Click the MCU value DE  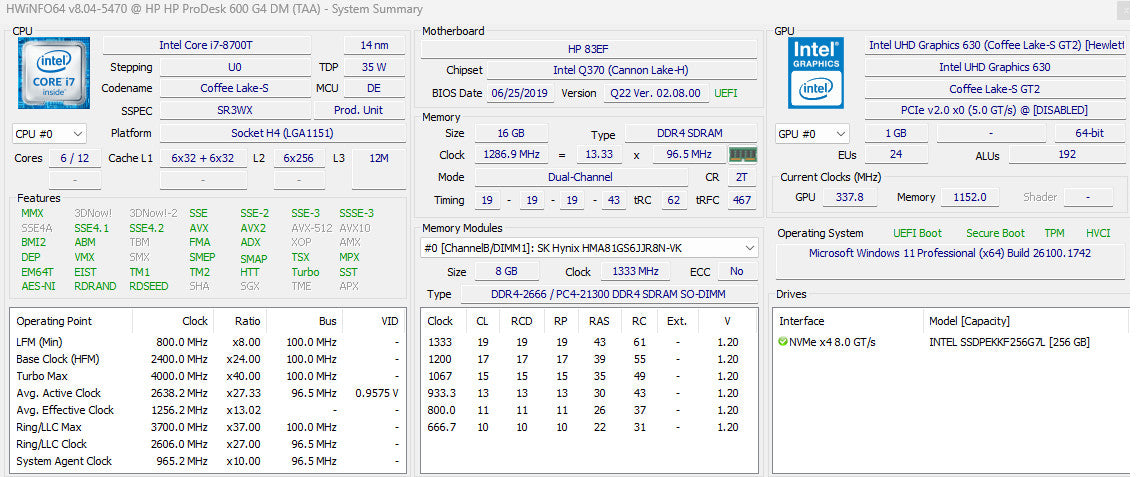(x=375, y=88)
